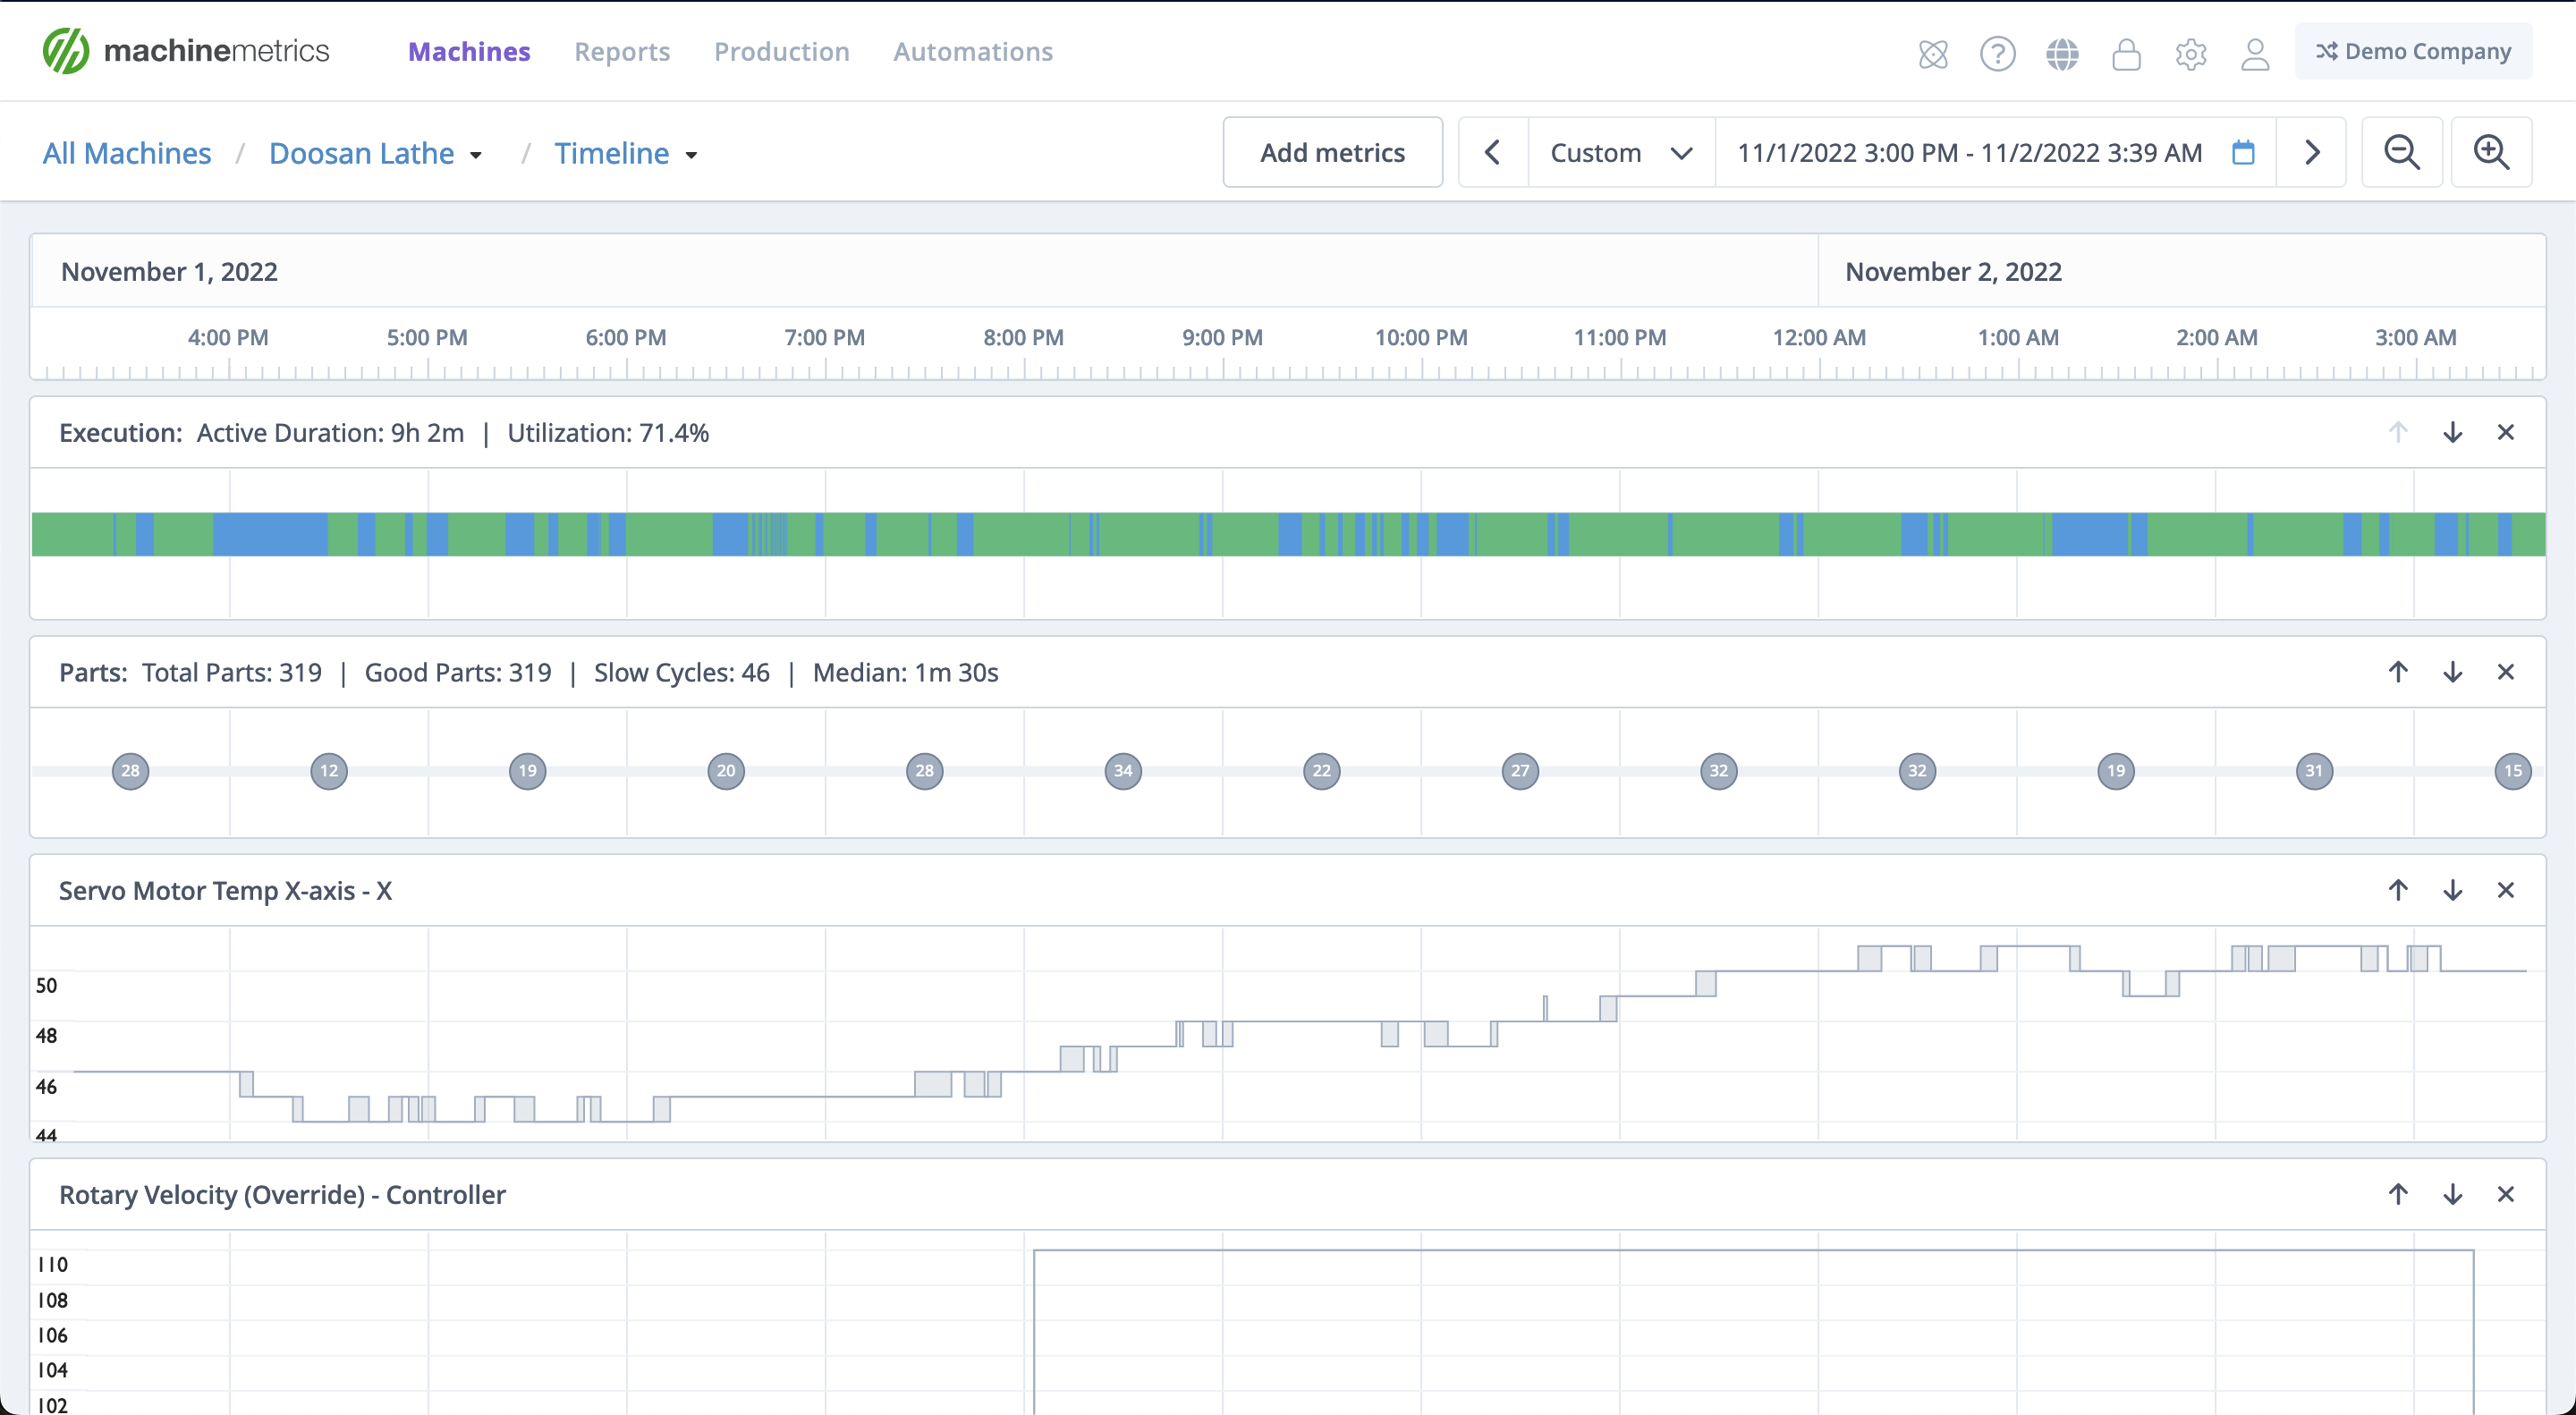Viewport: 2576px width, 1415px height.
Task: Open the Custom time range dropdown
Action: 1618,152
